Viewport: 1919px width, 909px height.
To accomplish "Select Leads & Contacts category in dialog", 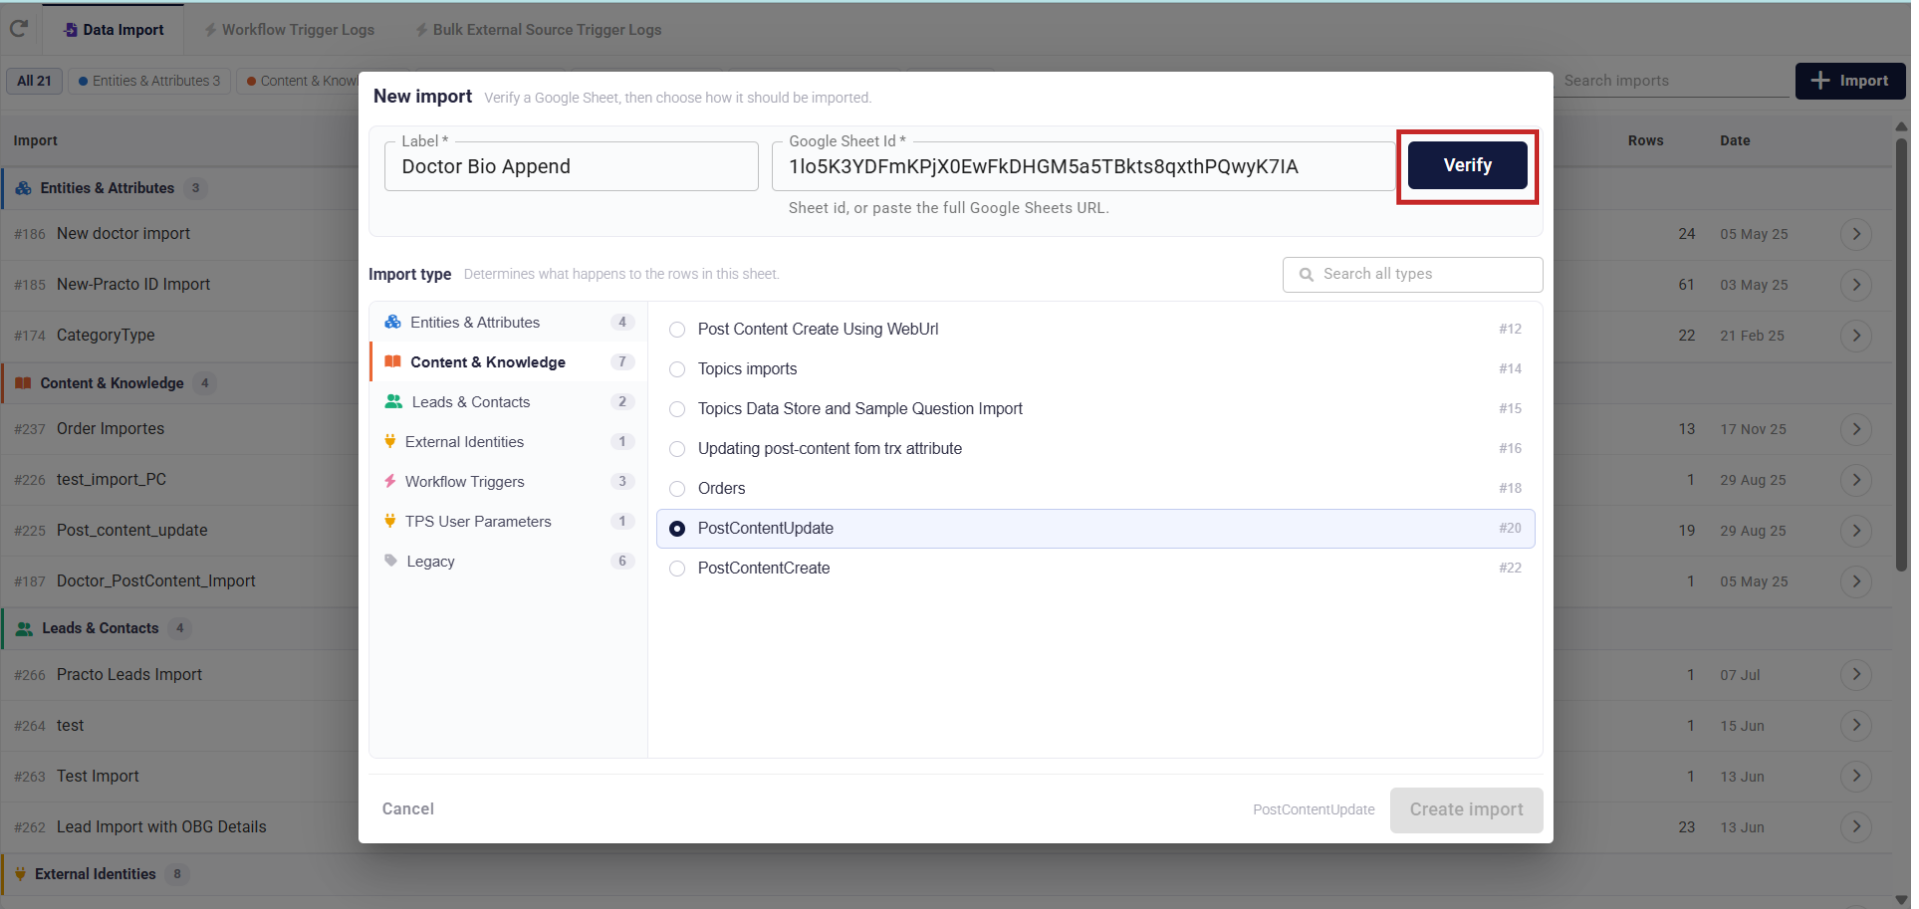I will coord(508,402).
